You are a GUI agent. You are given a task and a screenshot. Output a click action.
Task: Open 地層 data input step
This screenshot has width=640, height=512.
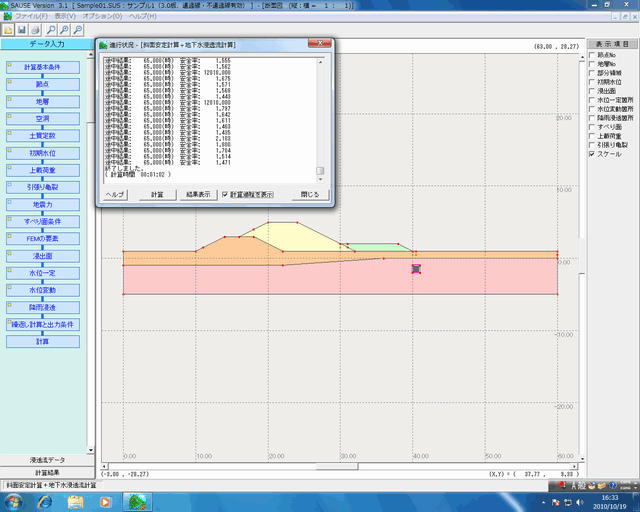coord(43,102)
